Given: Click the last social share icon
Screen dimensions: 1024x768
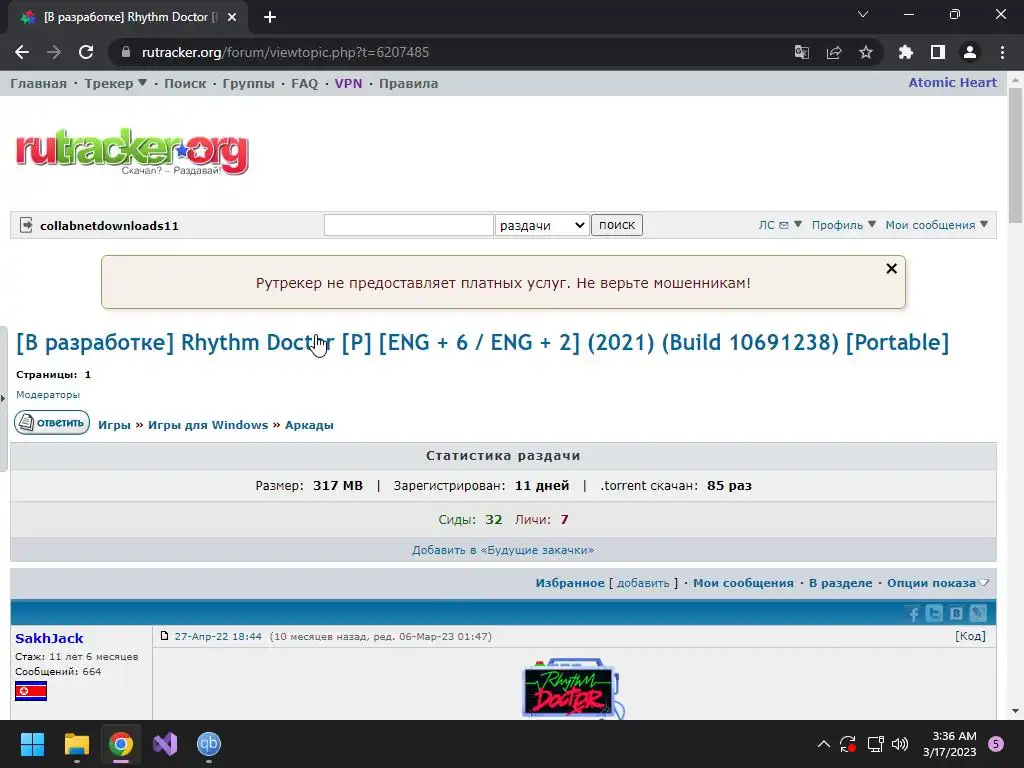Looking at the screenshot, I should click(x=978, y=613).
